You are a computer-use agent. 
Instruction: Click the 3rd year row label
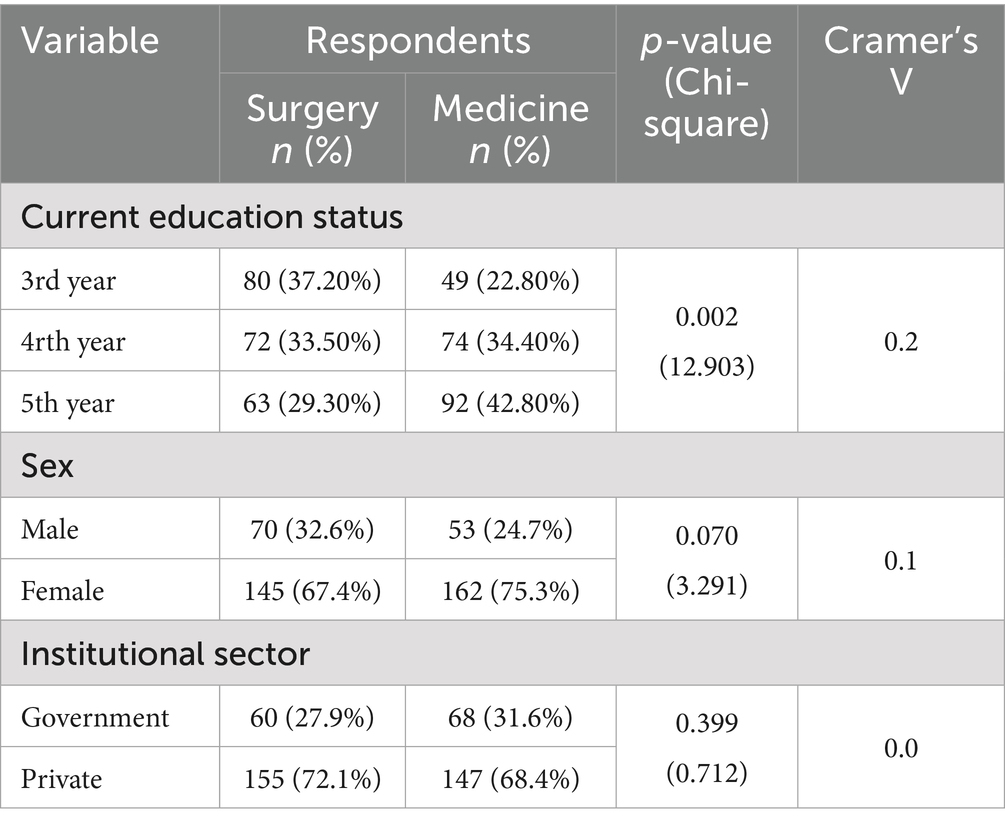[x=68, y=281]
